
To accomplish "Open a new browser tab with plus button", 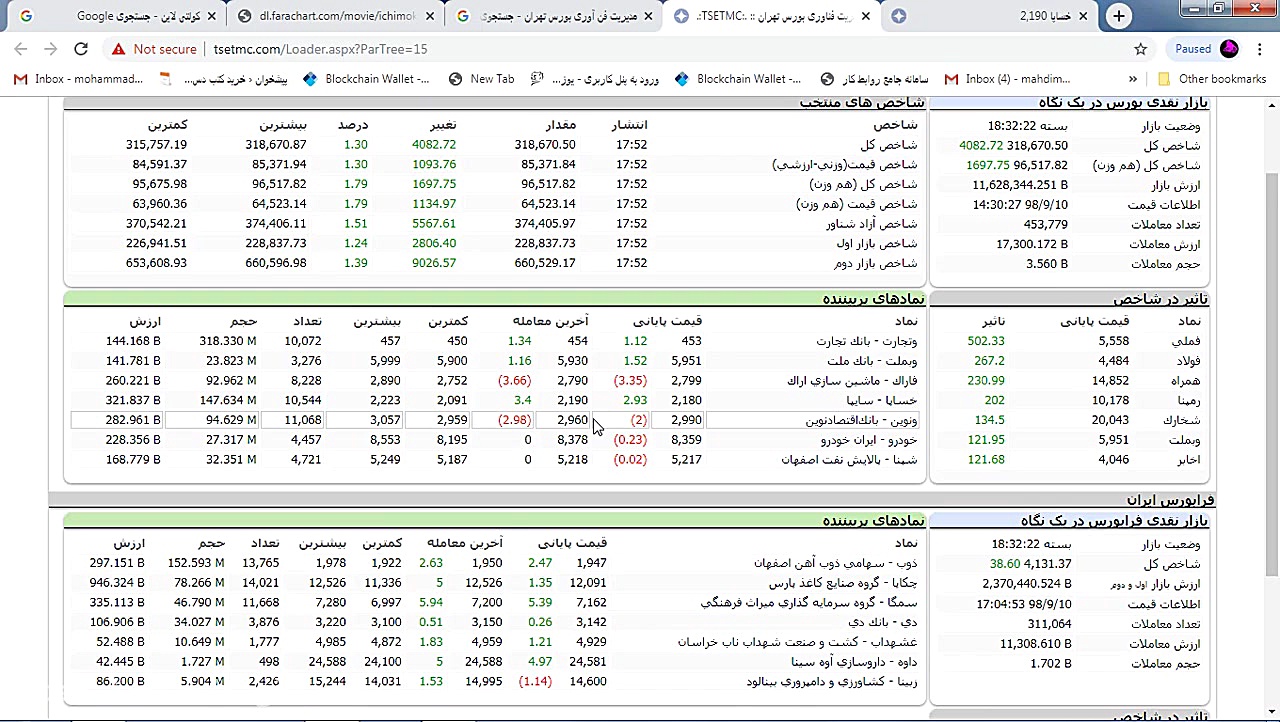I will click(x=1118, y=16).
